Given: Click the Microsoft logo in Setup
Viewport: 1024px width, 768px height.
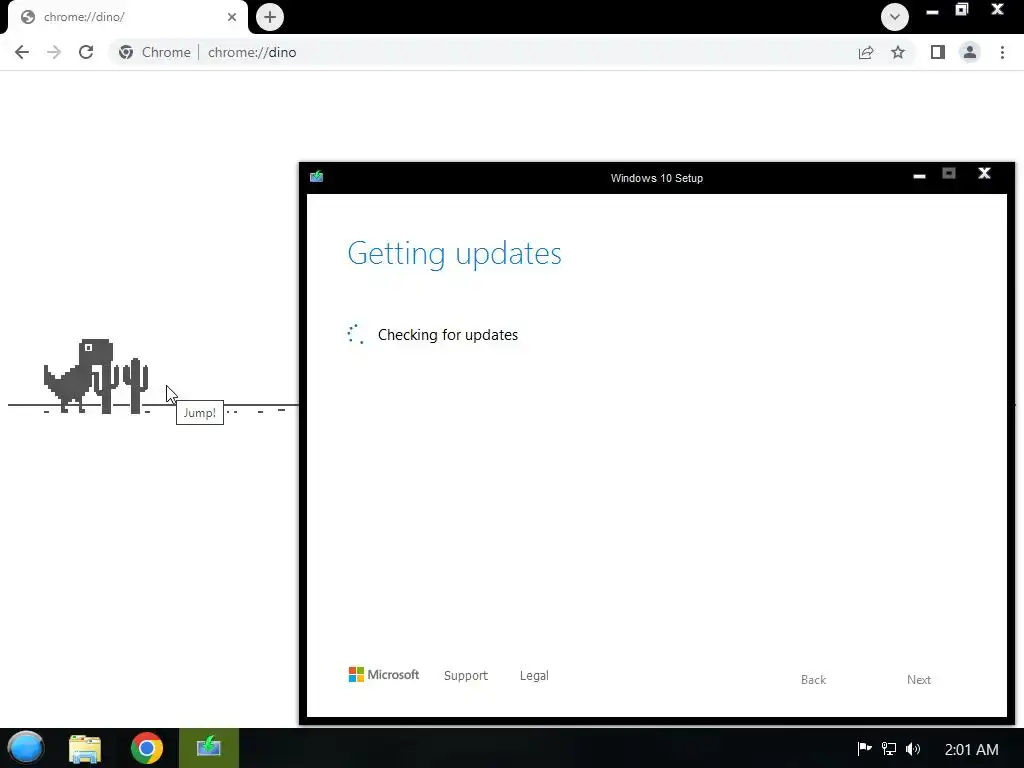Looking at the screenshot, I should tap(384, 675).
